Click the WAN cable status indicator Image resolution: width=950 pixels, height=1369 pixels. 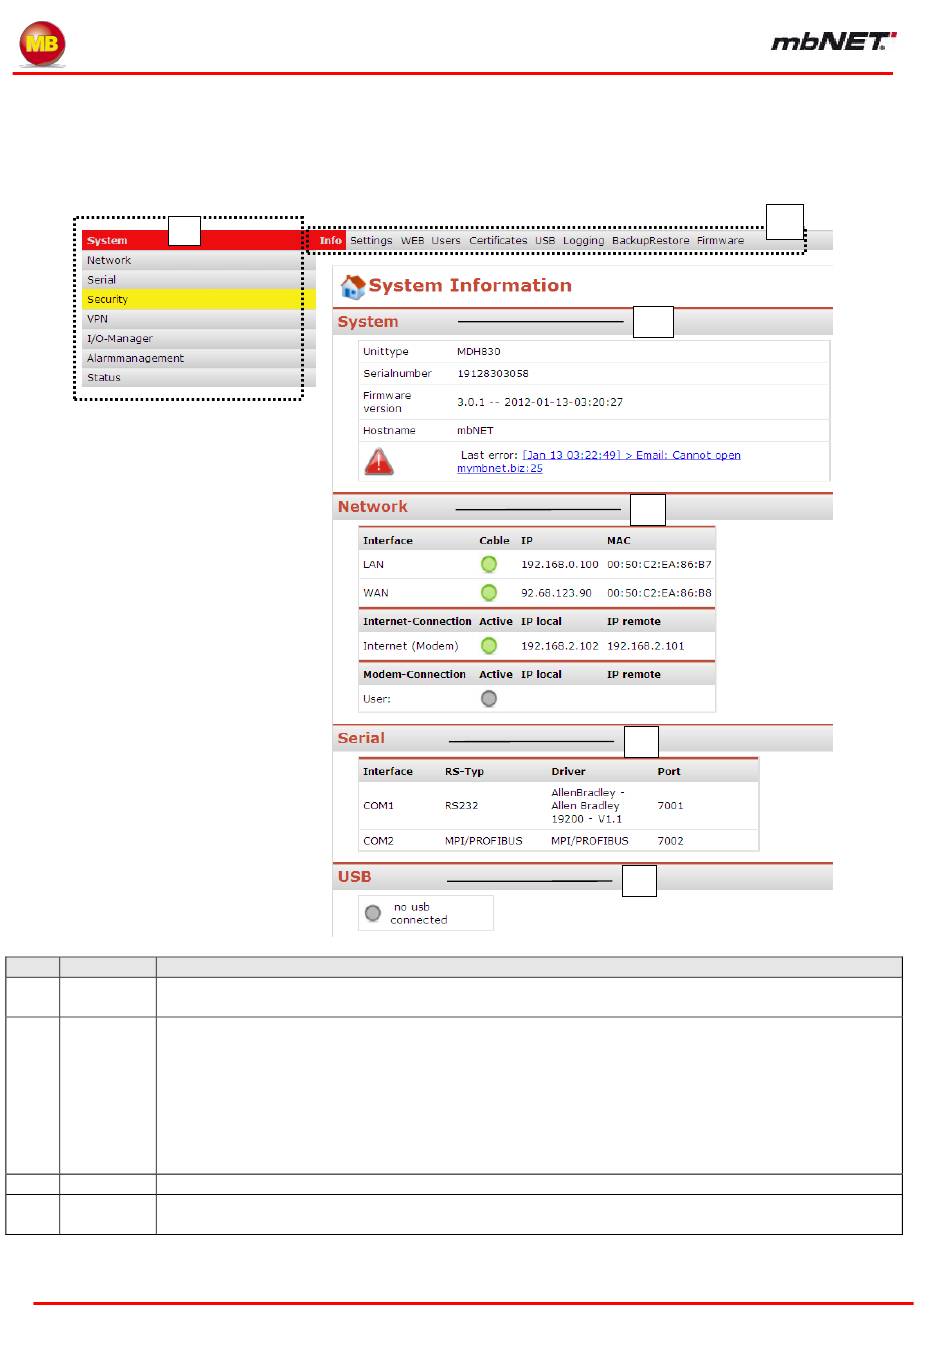click(x=489, y=593)
